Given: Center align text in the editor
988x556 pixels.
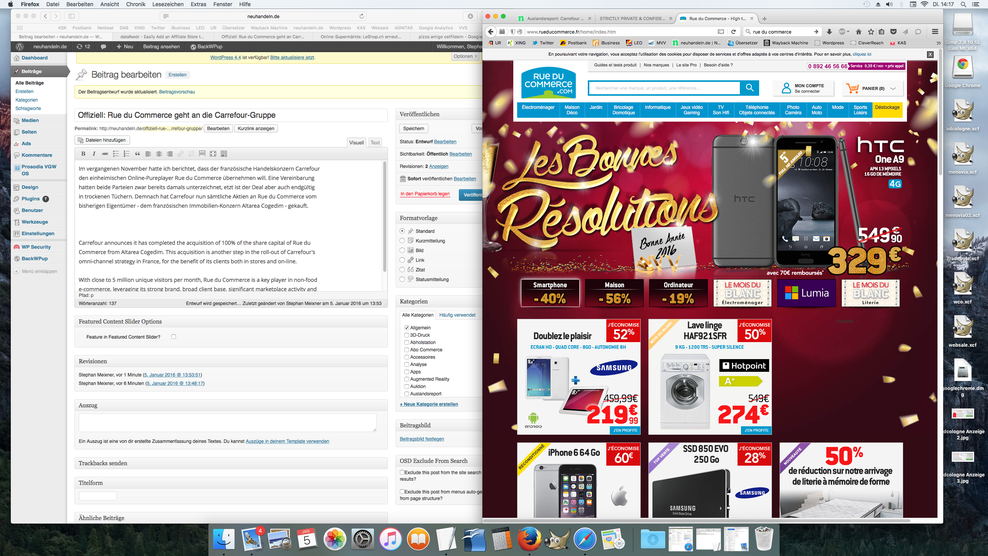Looking at the screenshot, I should [x=159, y=154].
